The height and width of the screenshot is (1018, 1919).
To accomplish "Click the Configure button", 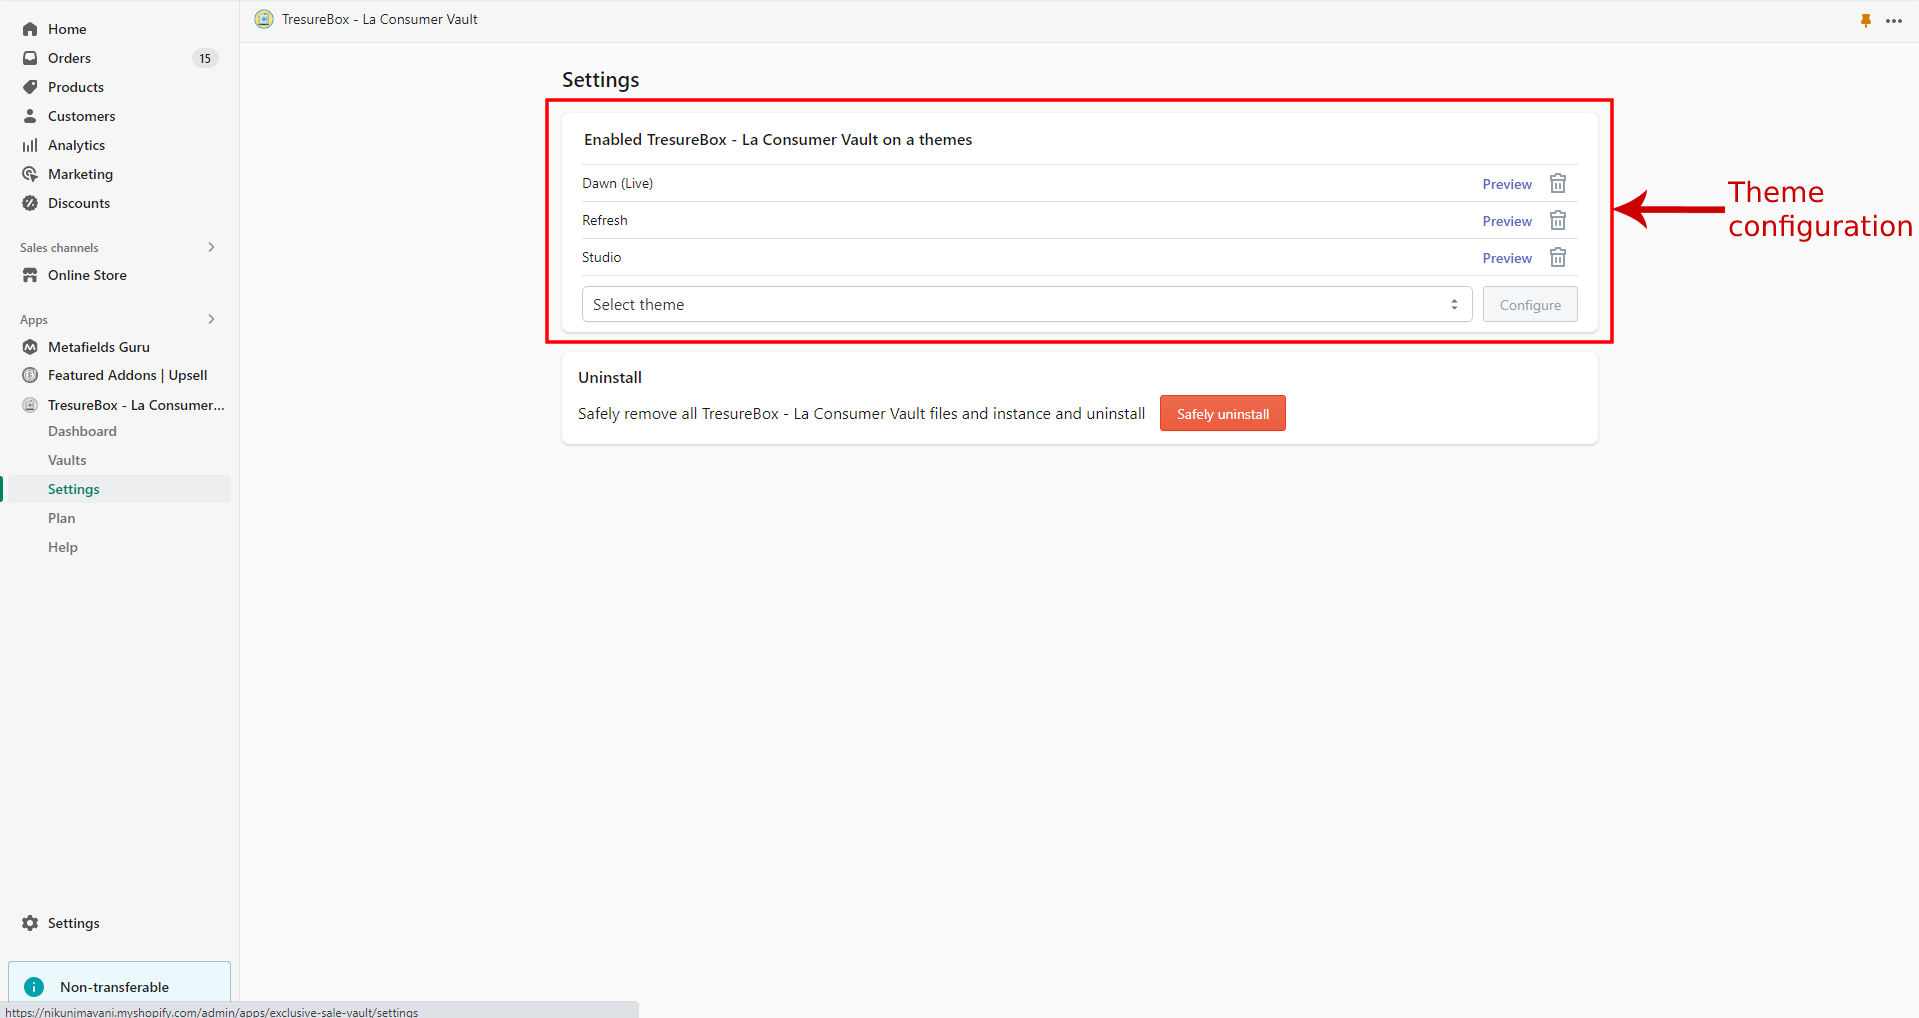I will click(1530, 305).
